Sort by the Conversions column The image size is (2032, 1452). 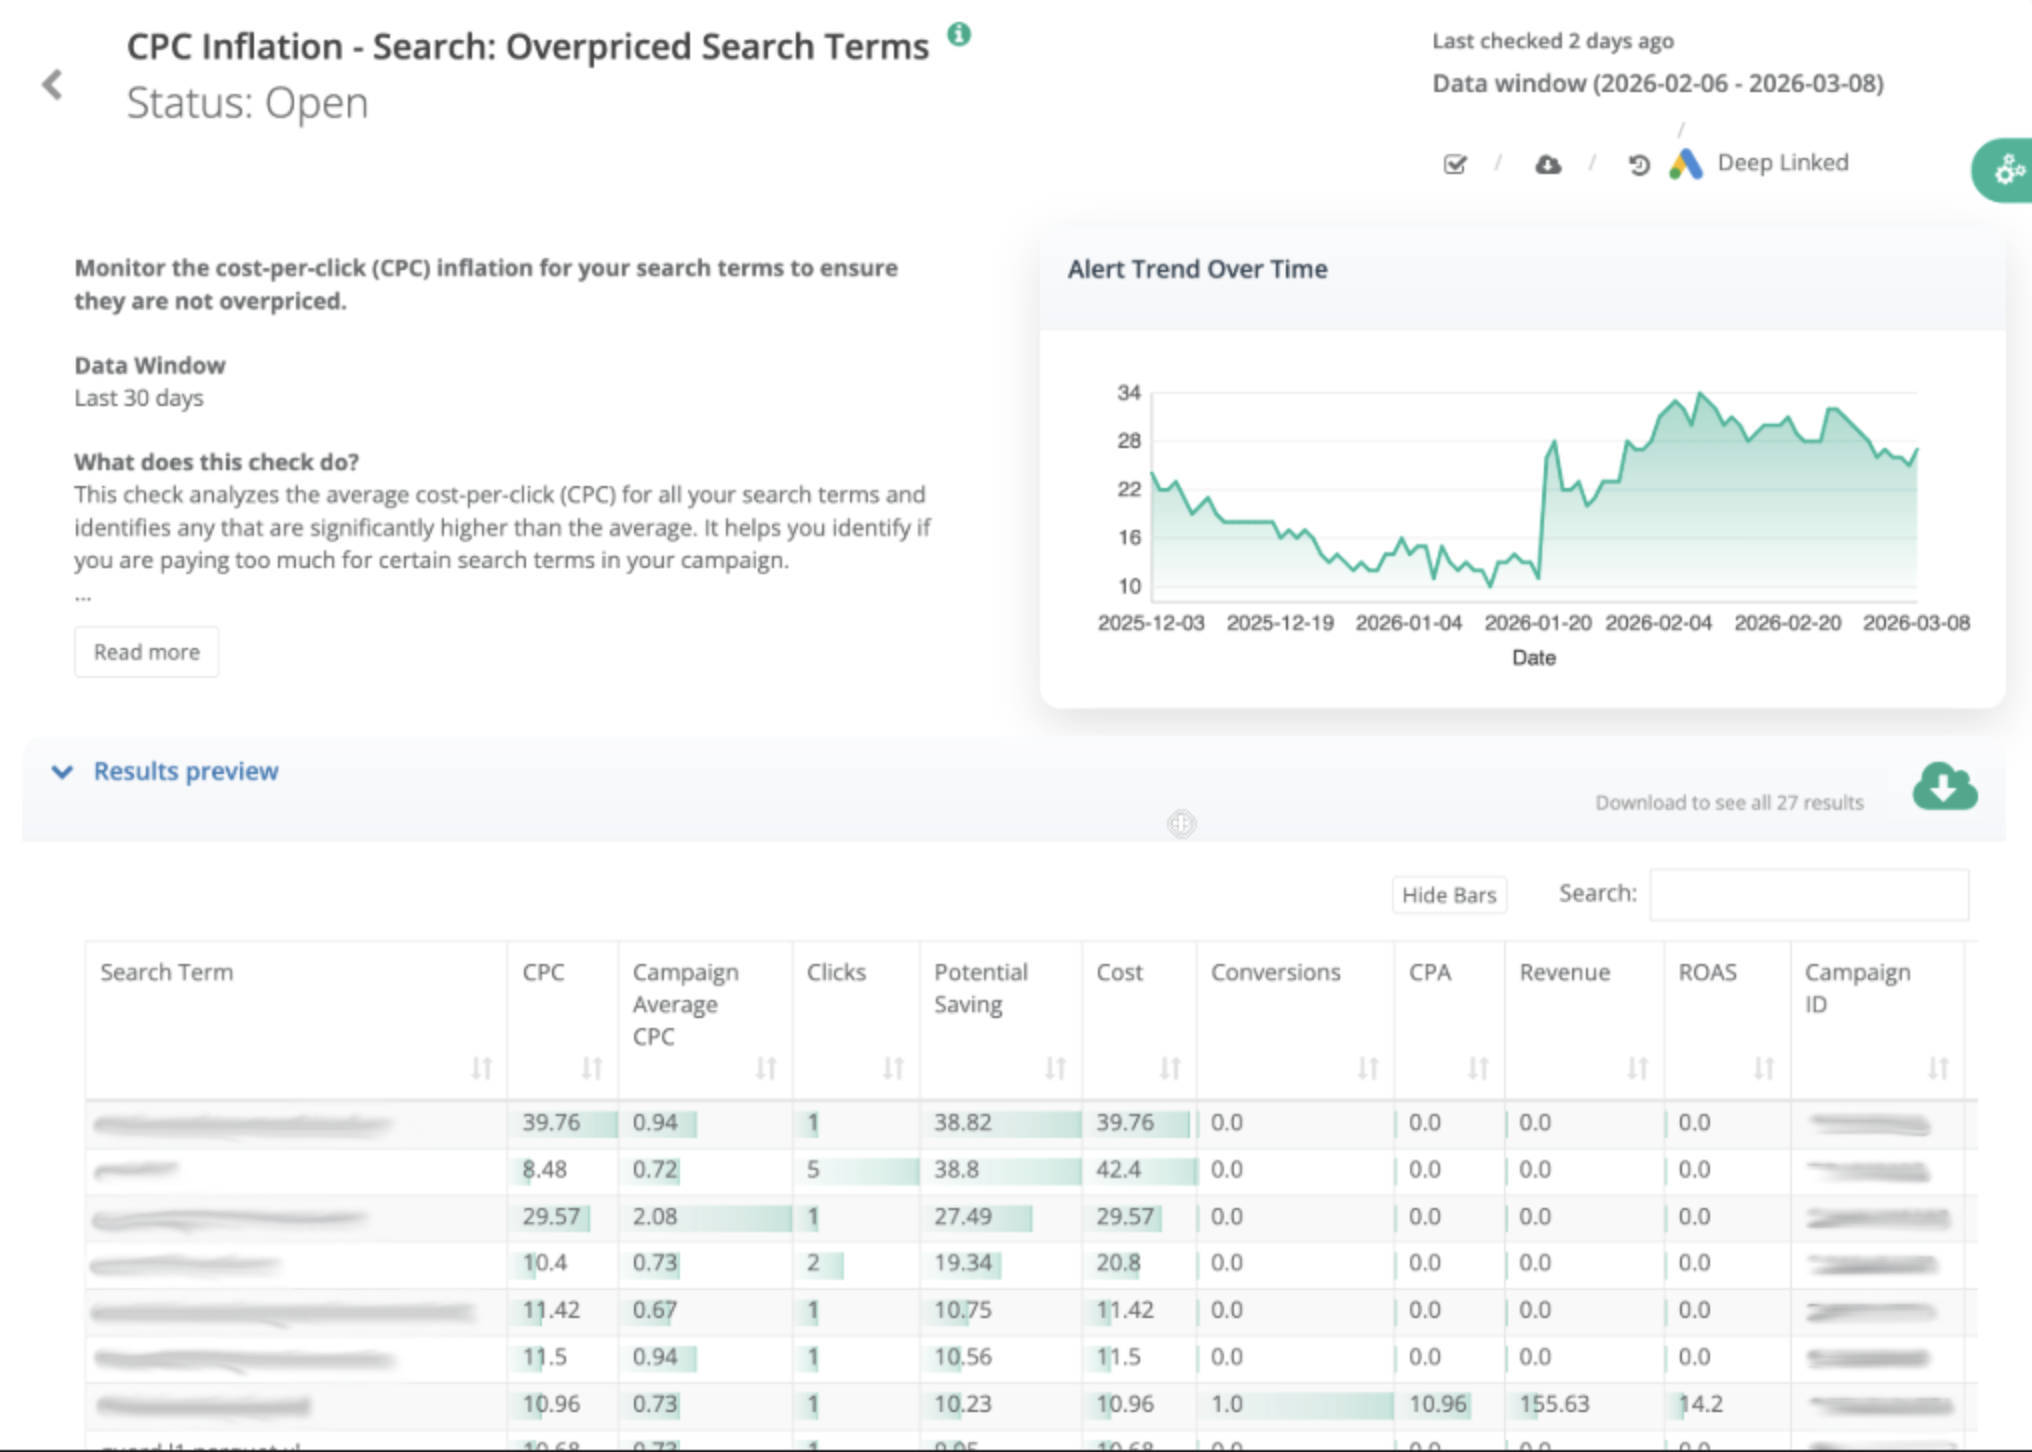tap(1368, 1068)
